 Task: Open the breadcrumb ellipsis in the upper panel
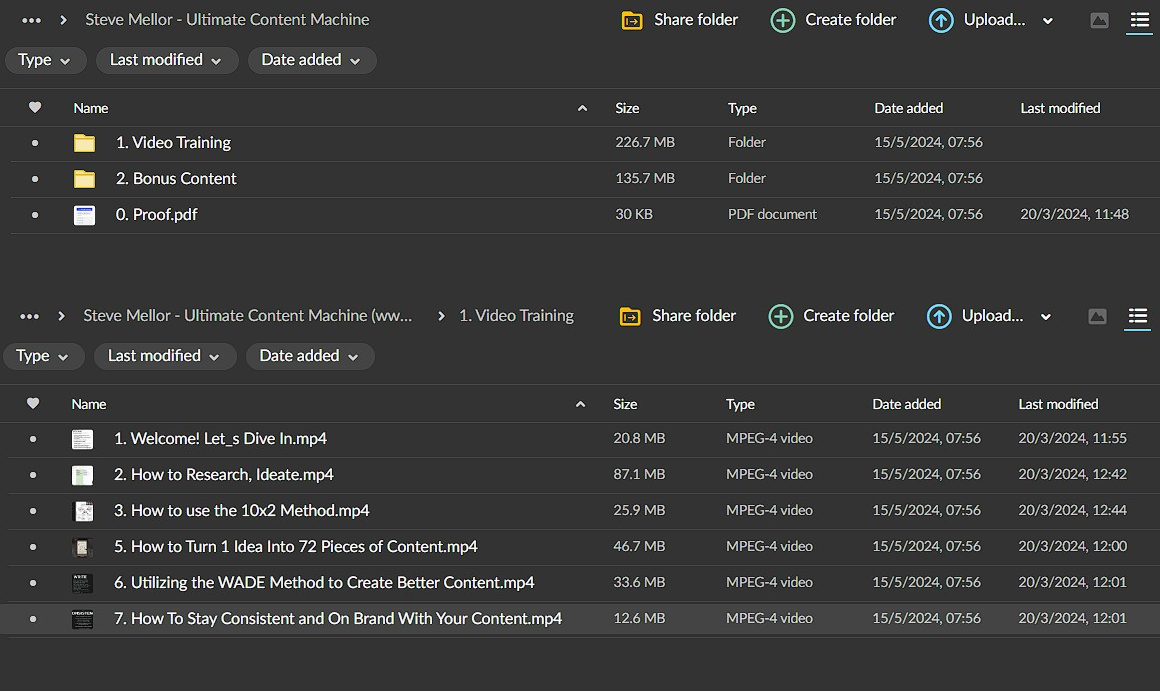[x=31, y=21]
